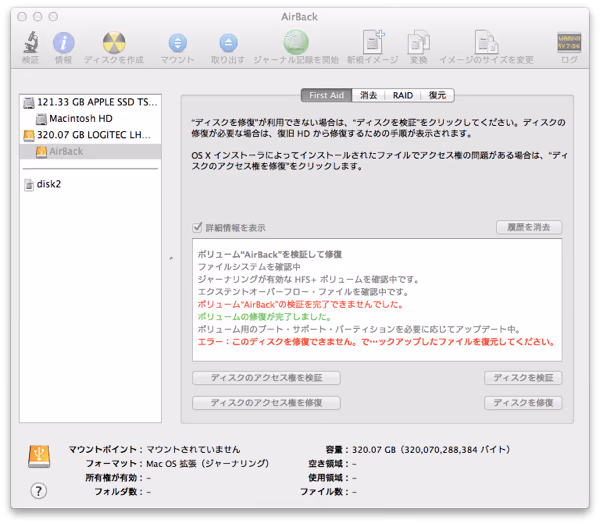Open the ログ log icon

click(x=569, y=42)
